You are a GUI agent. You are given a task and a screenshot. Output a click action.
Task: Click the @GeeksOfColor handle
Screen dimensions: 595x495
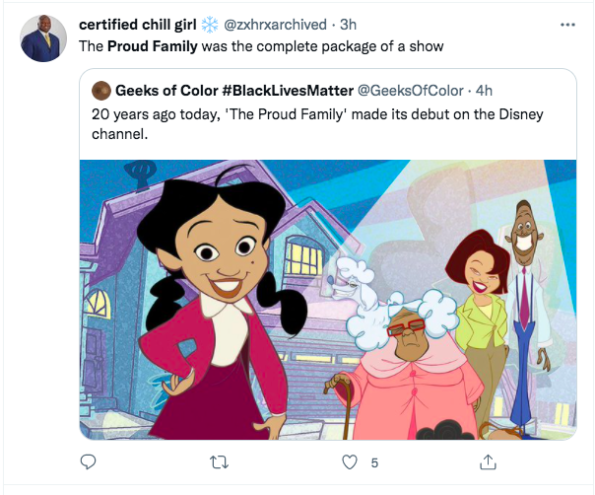[x=411, y=91]
